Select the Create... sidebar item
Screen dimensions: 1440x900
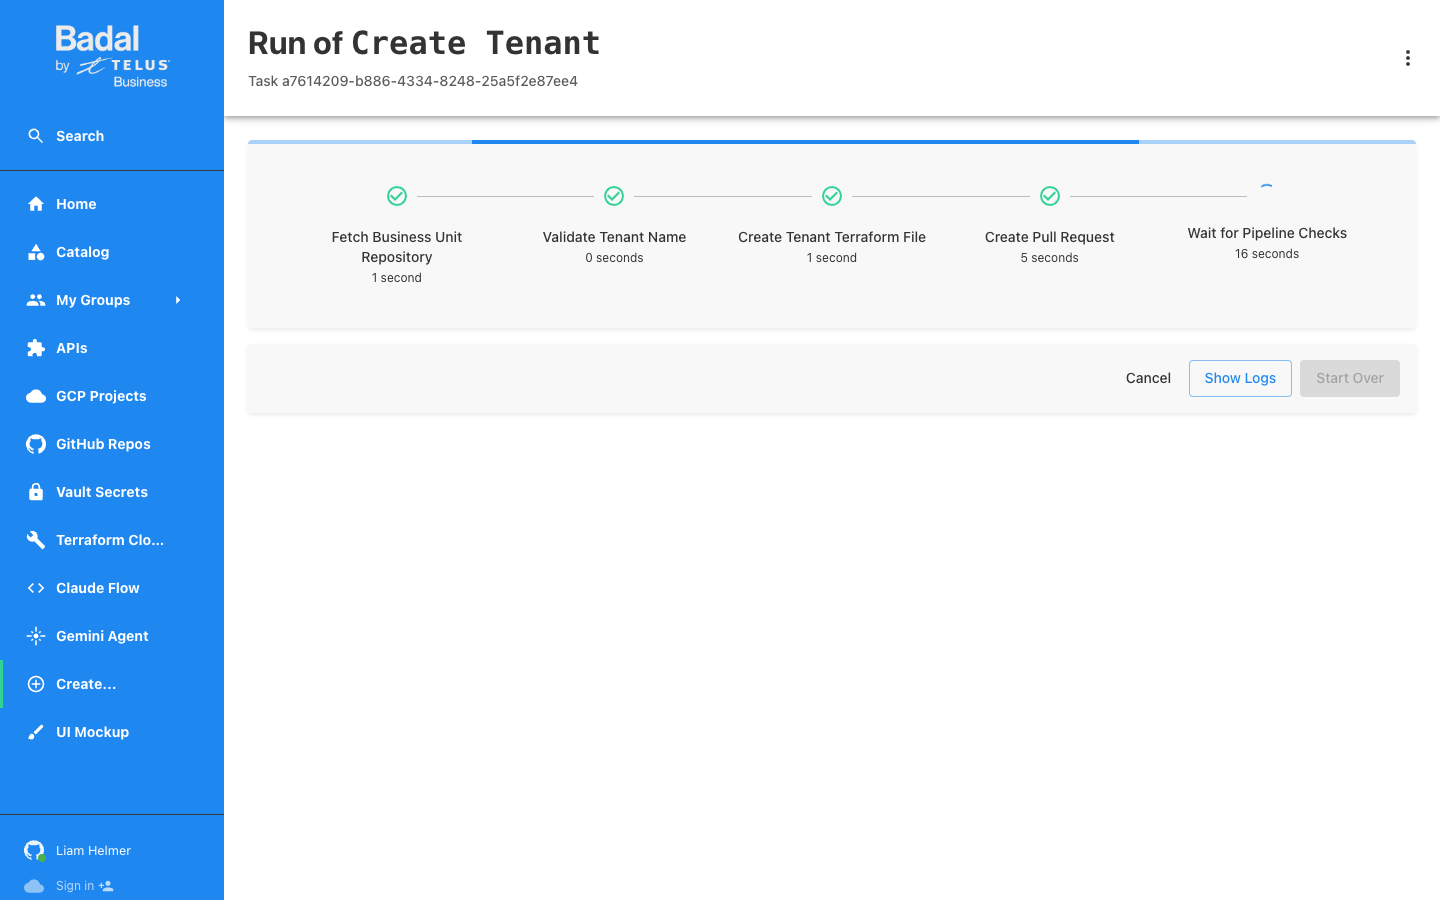tap(112, 684)
